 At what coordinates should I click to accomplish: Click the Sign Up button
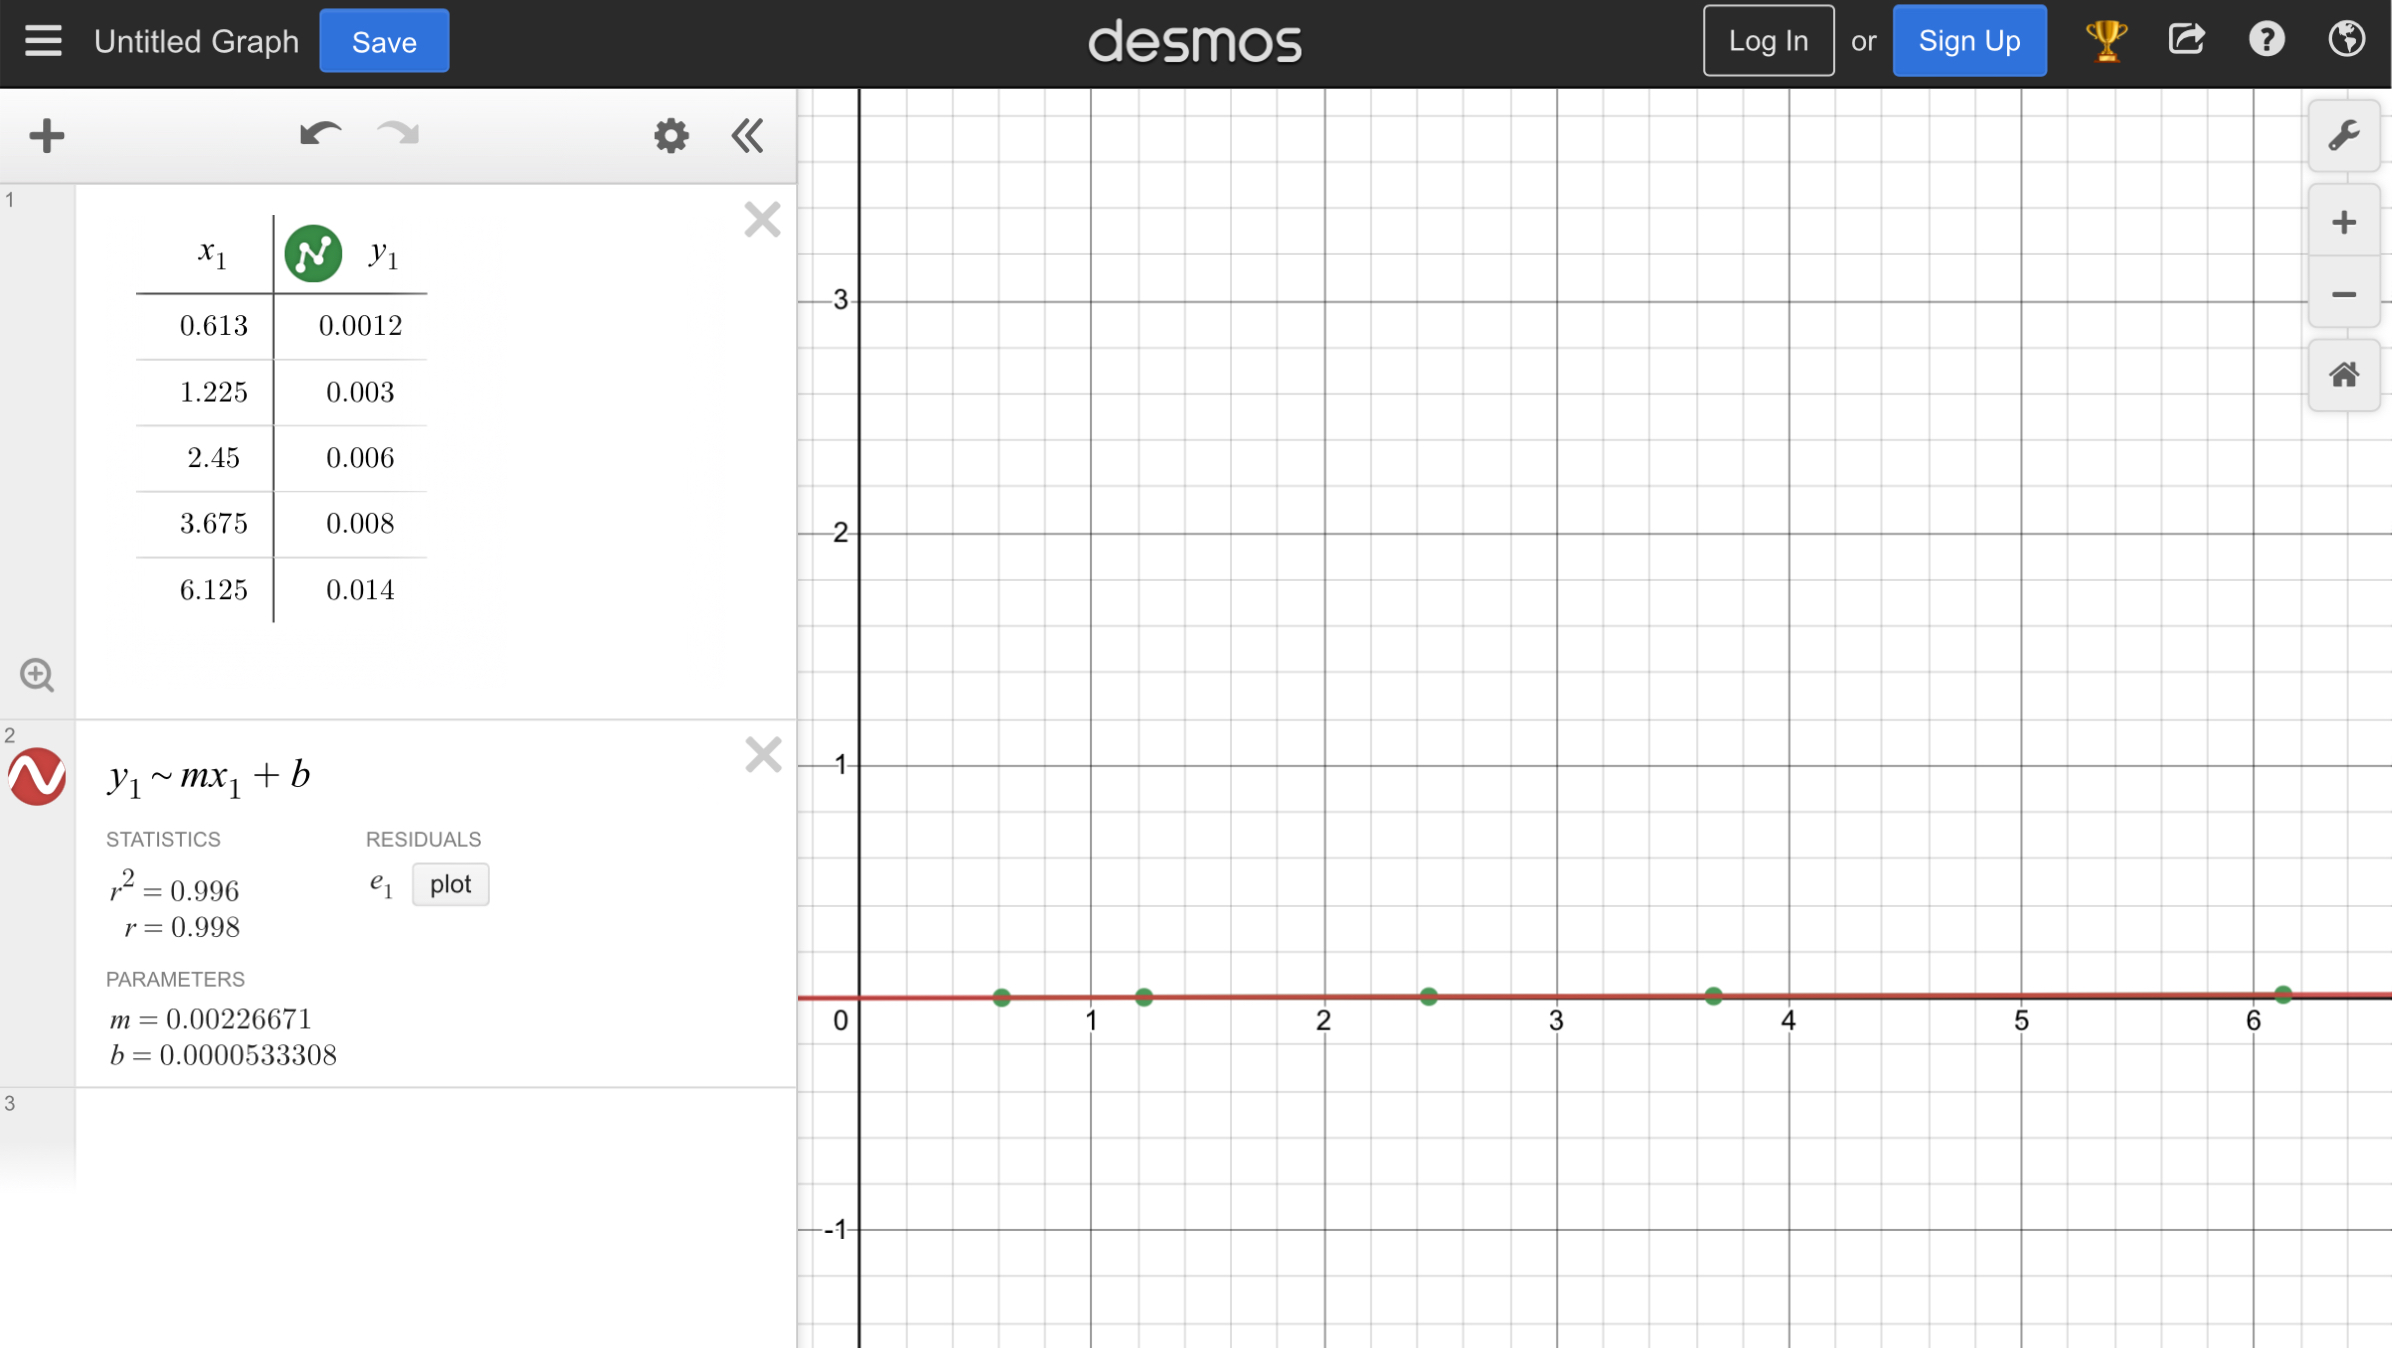pyautogui.click(x=1968, y=40)
